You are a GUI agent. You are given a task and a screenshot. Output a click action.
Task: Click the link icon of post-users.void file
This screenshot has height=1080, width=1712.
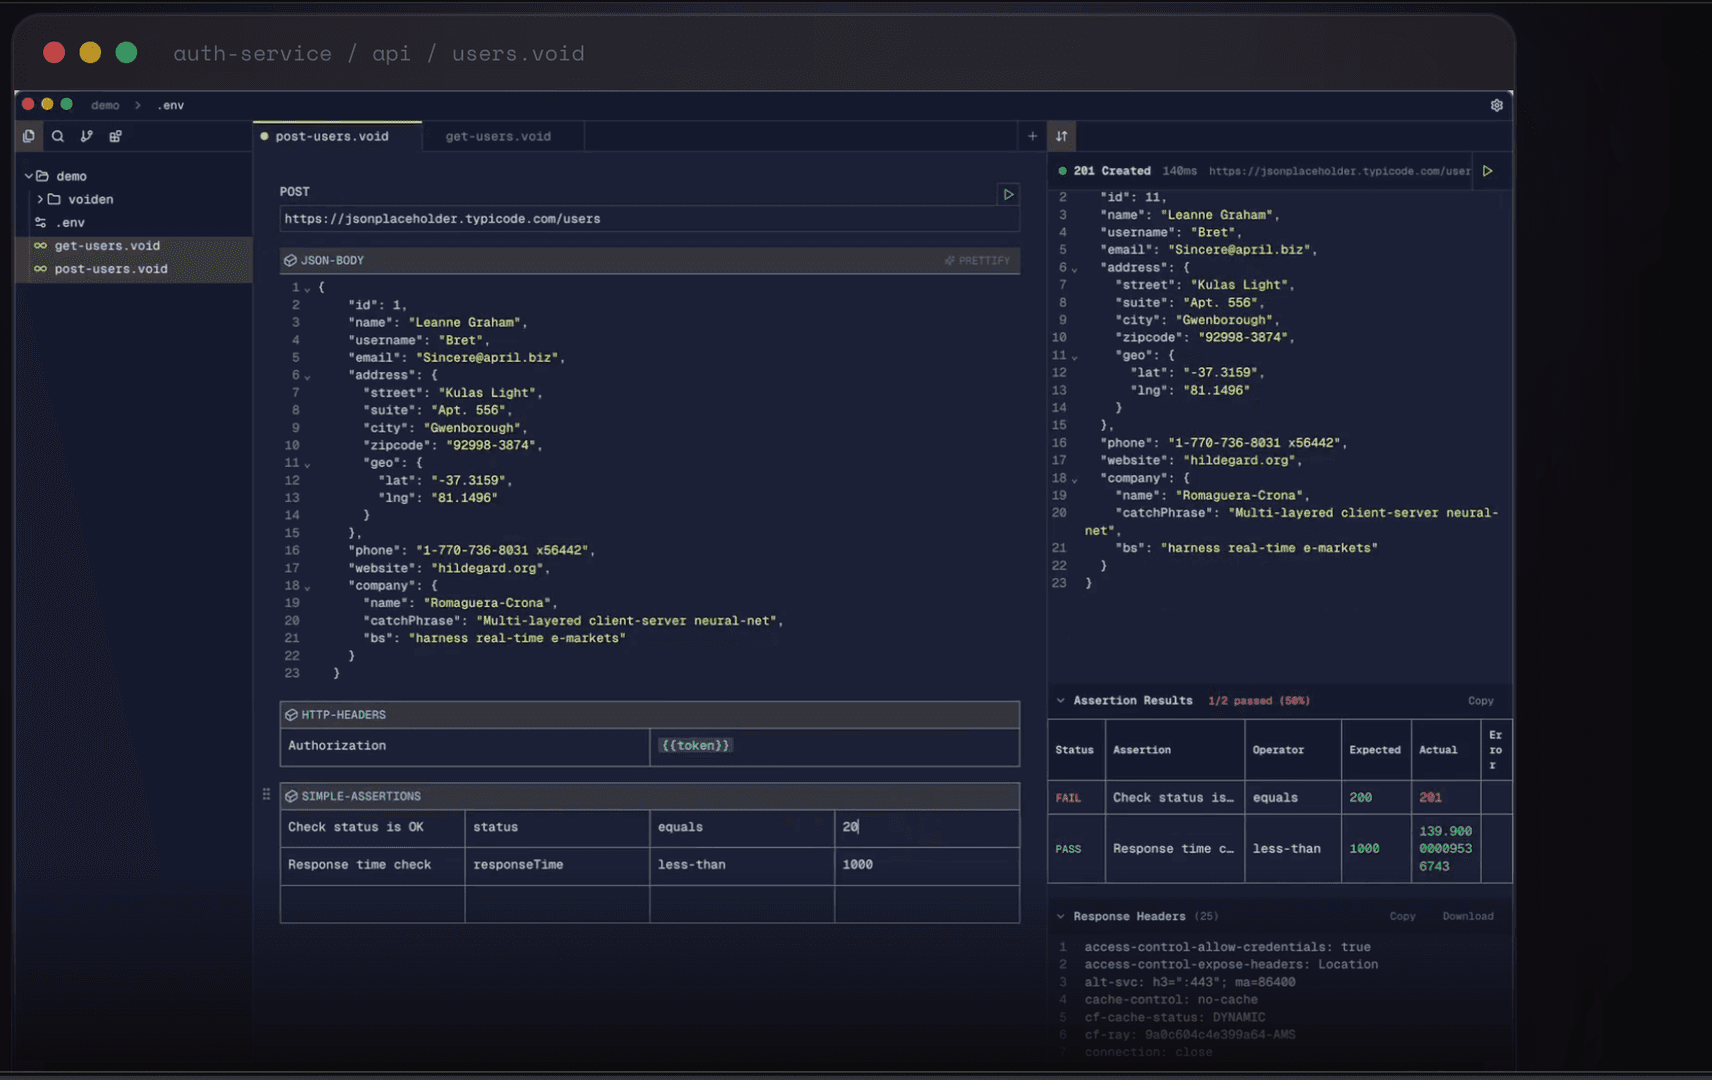[40, 269]
